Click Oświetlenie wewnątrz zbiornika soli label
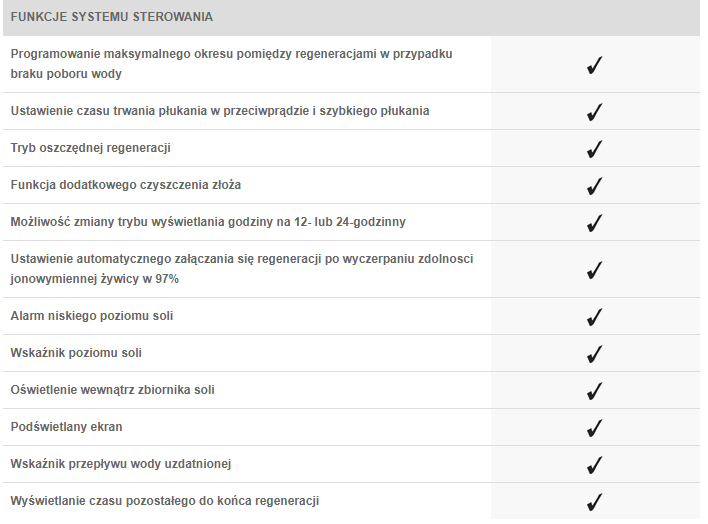The image size is (708, 524). (x=113, y=390)
